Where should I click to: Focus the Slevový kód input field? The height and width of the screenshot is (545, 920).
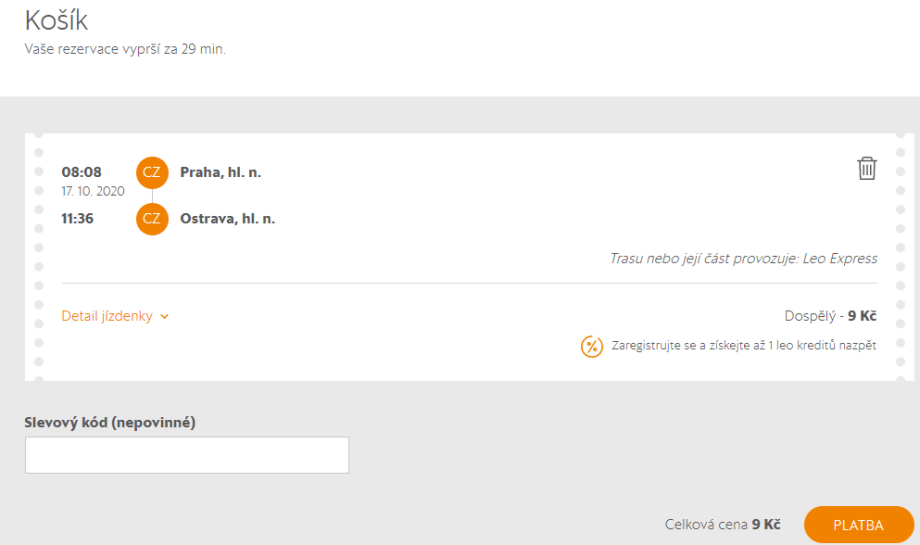[187, 455]
